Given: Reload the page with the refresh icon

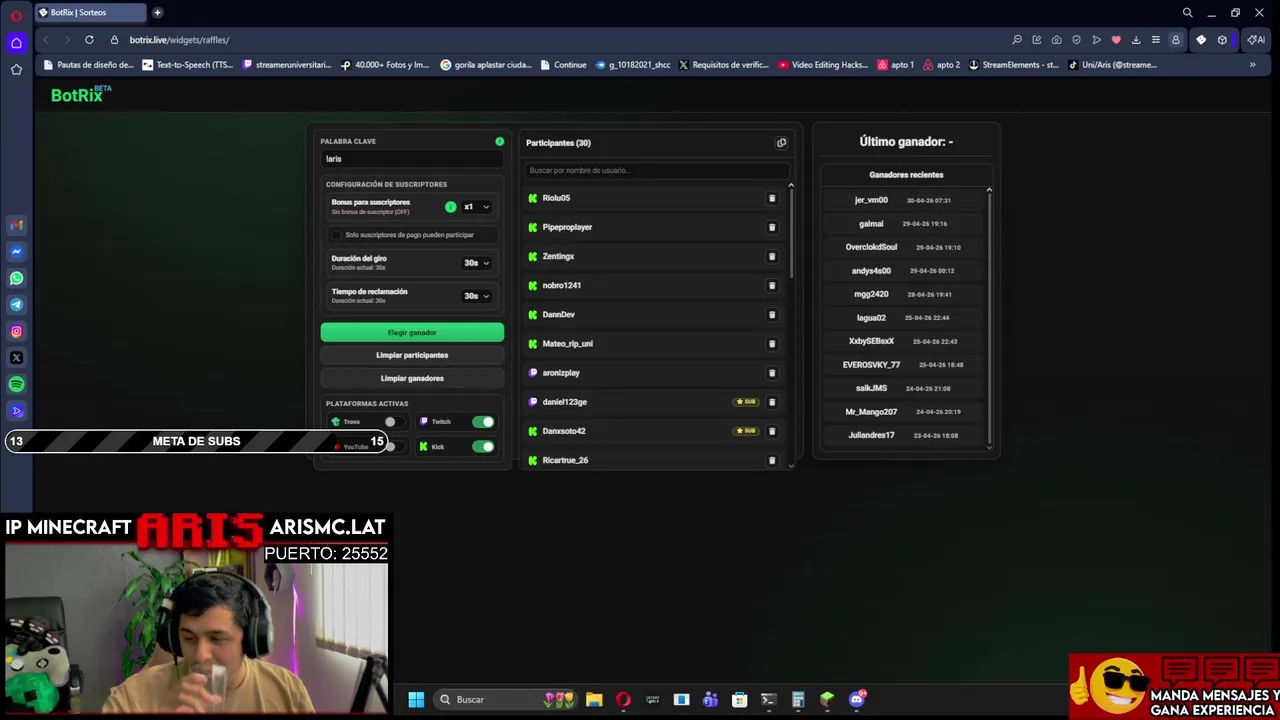Looking at the screenshot, I should [89, 40].
